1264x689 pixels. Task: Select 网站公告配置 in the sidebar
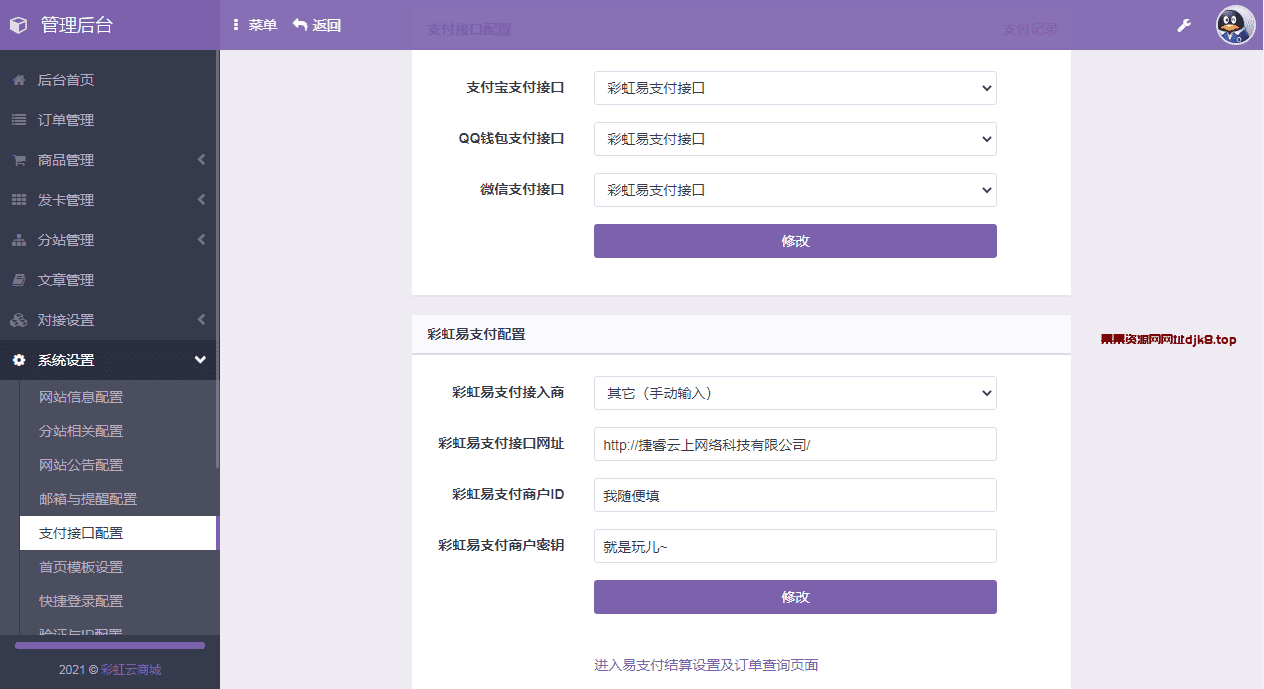pos(80,465)
